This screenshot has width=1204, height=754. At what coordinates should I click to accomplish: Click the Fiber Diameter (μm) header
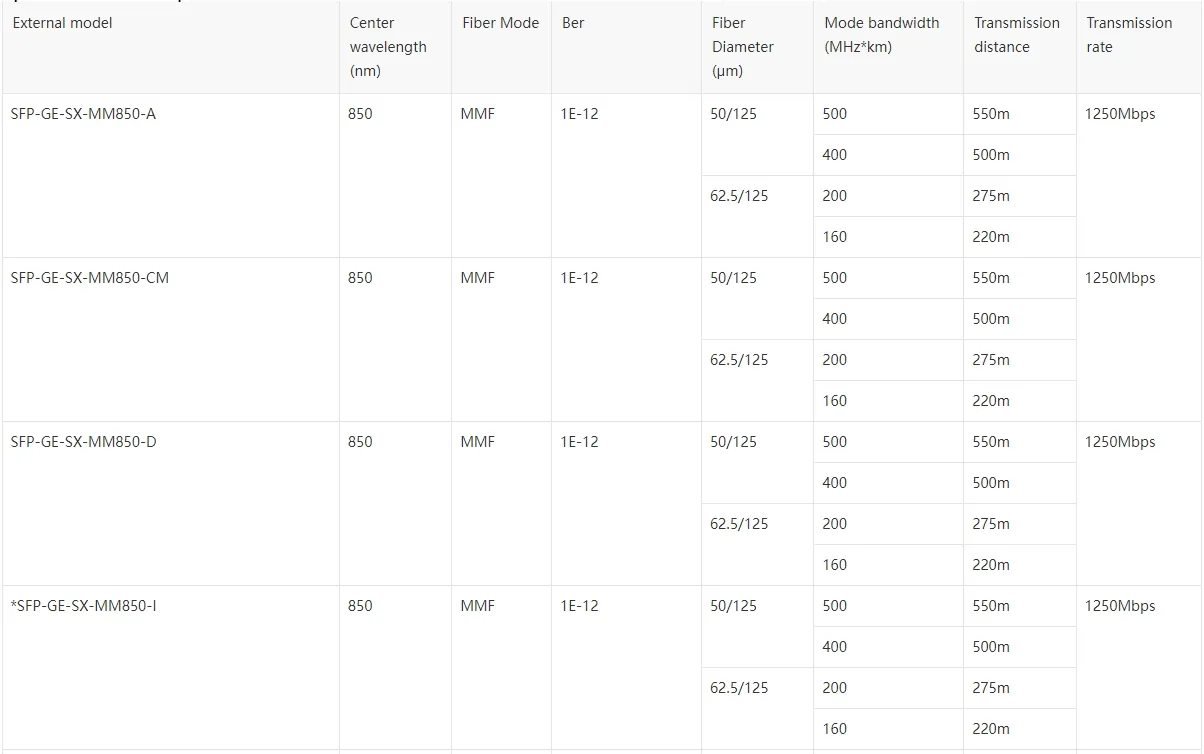click(743, 47)
